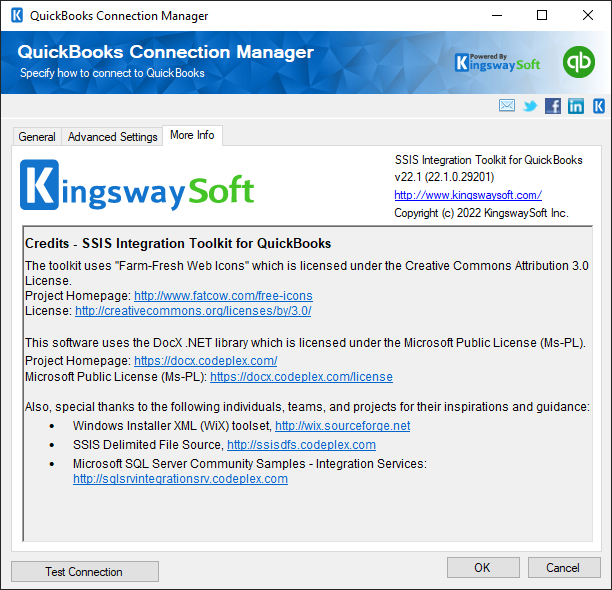Select the More Info tab
Screen dimensions: 612x590
click(192, 135)
